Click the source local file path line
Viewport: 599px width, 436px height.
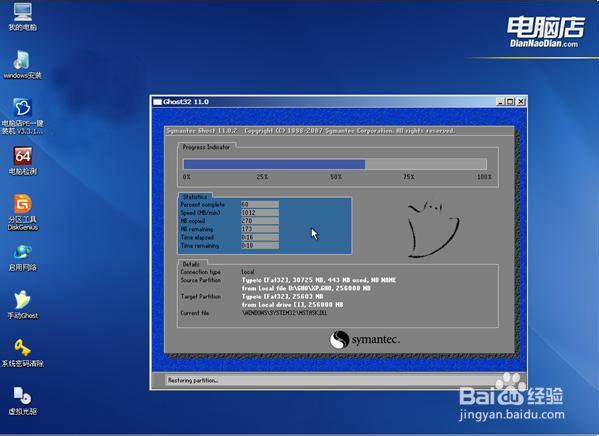tap(306, 288)
